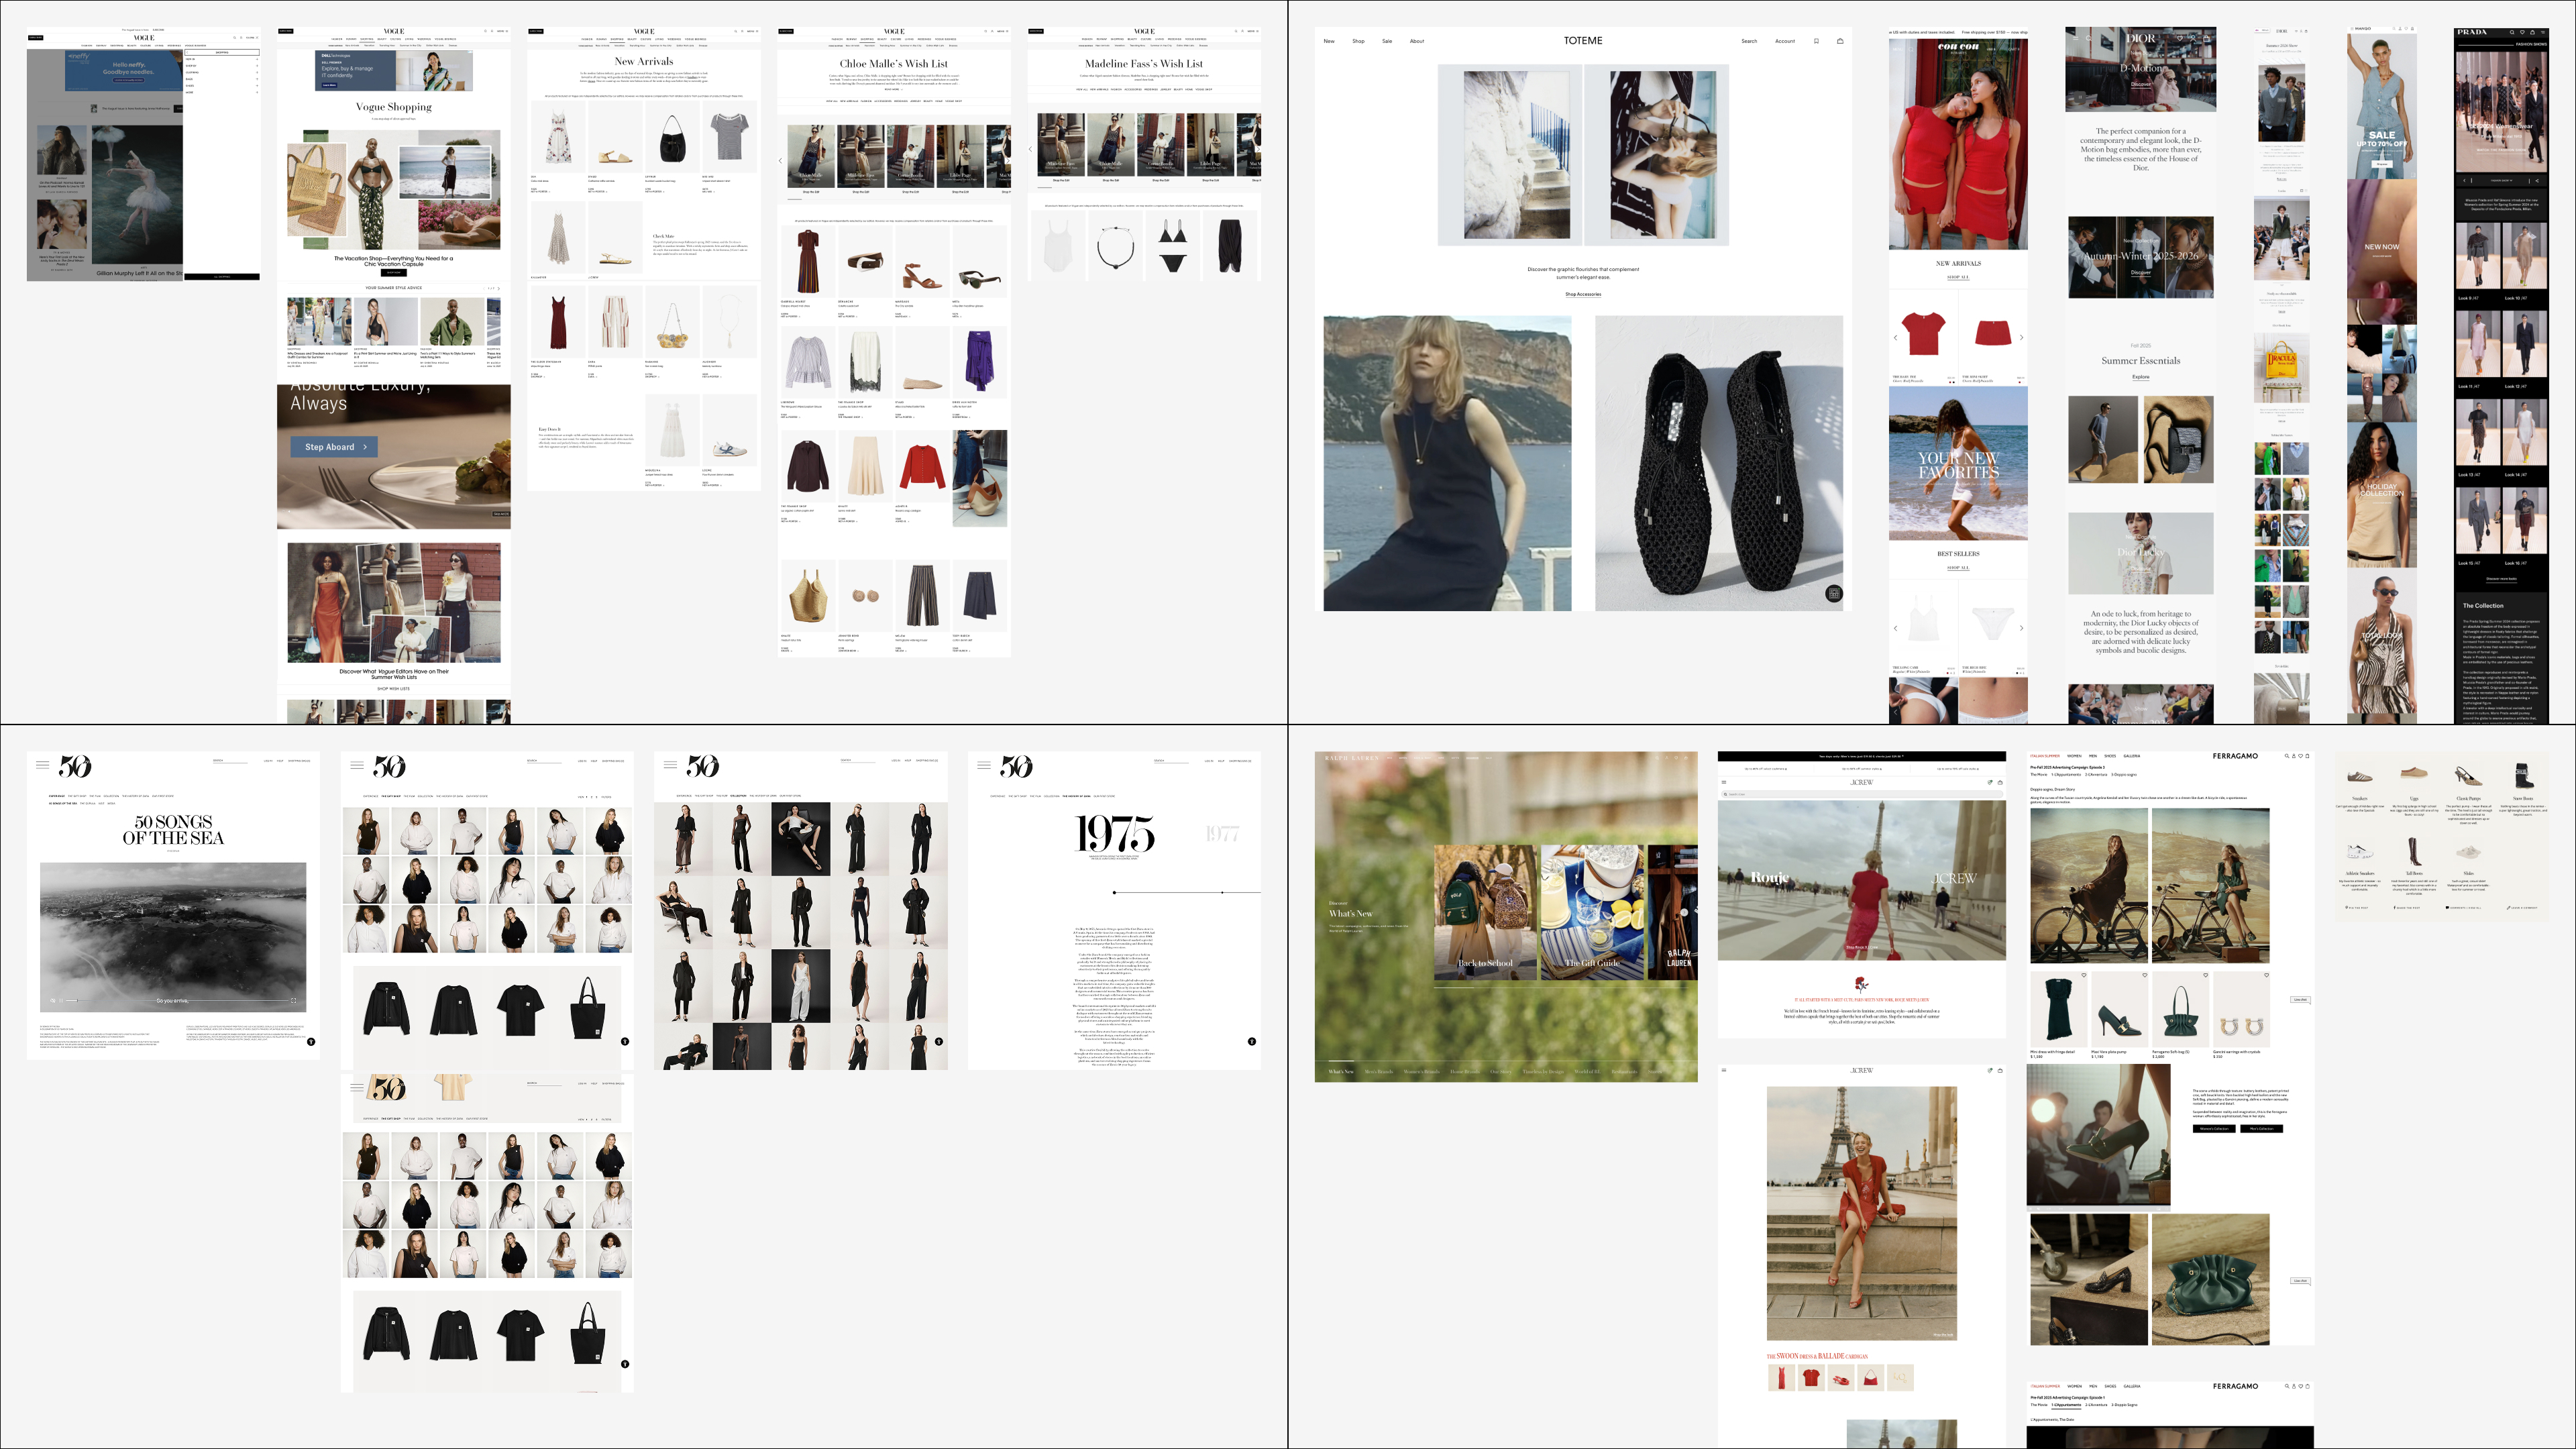2576x1449 pixels.
Task: Click search icon on Ferragamo Episode 3 page
Action: pos(2286,756)
